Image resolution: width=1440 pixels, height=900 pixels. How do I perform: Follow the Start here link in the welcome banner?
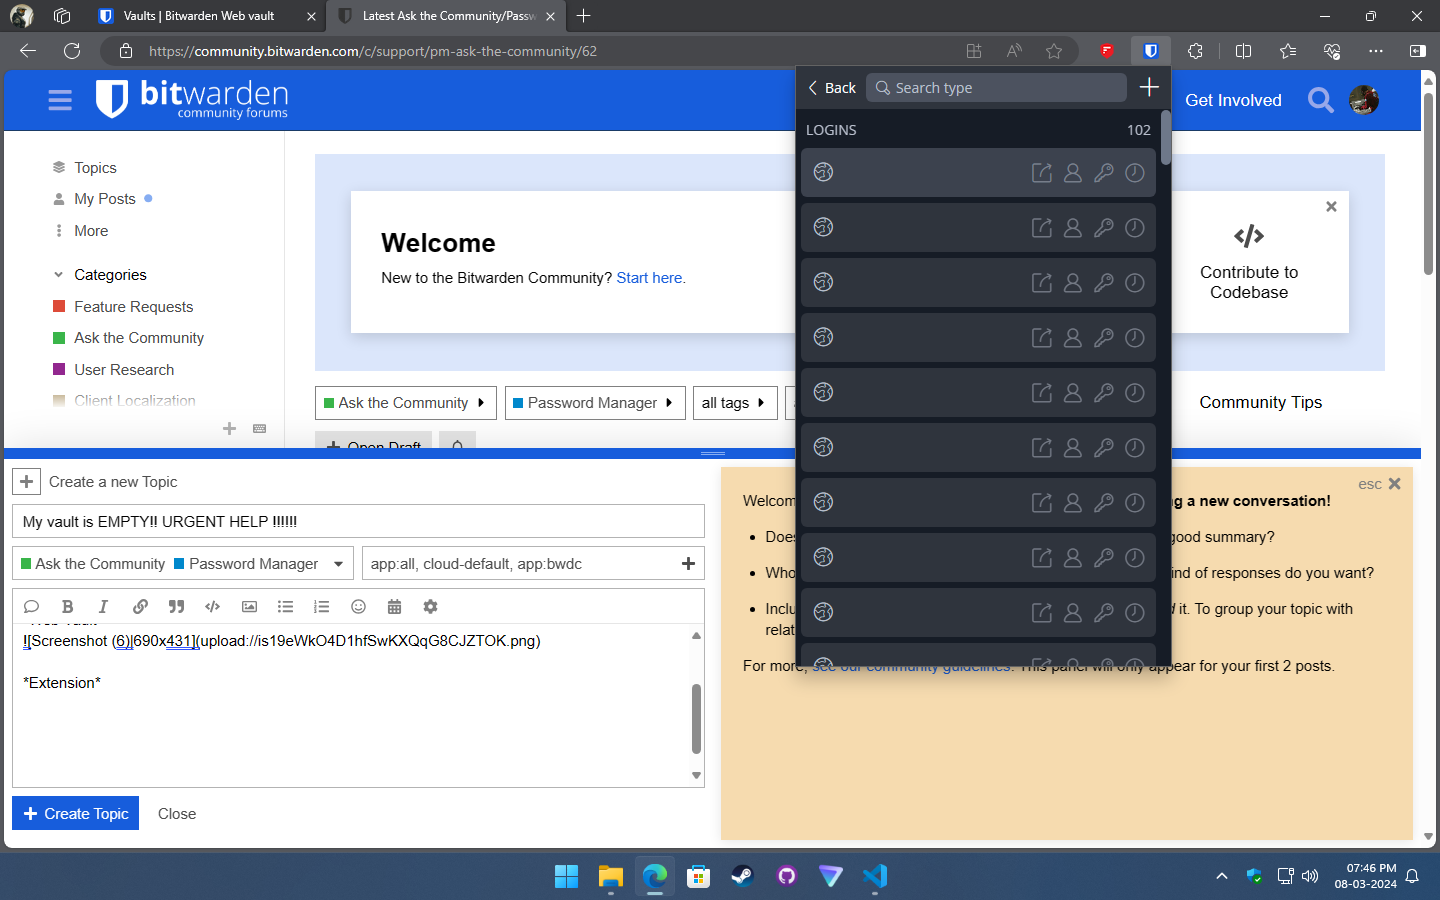tap(650, 278)
